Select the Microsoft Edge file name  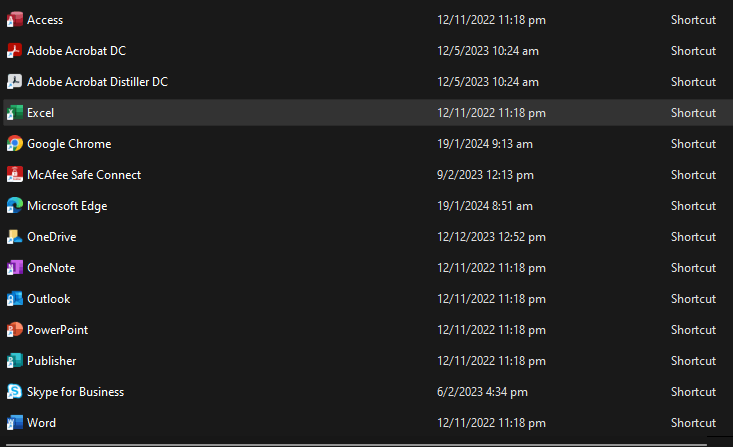[67, 206]
